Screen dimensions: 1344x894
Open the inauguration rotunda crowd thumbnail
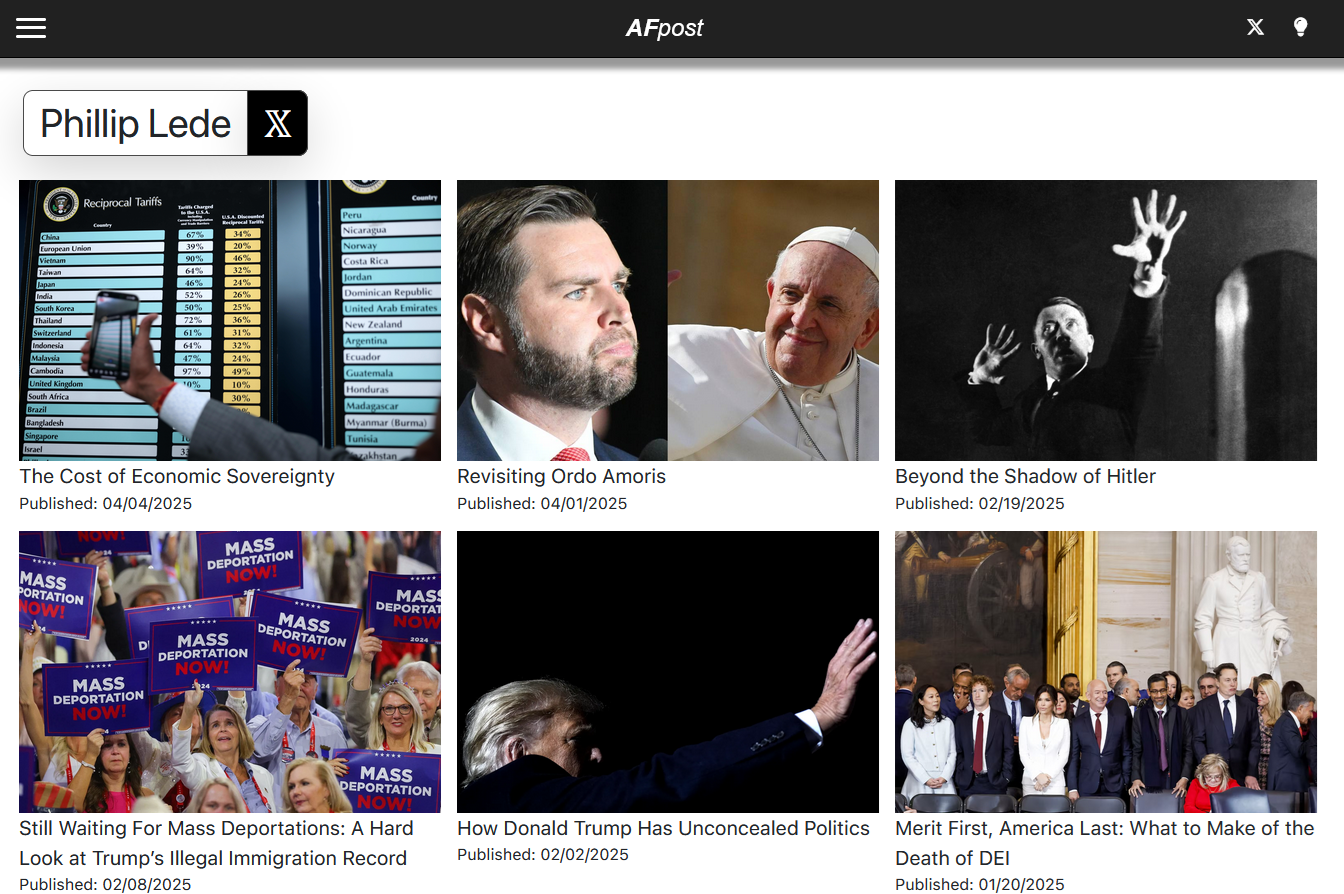point(1106,672)
